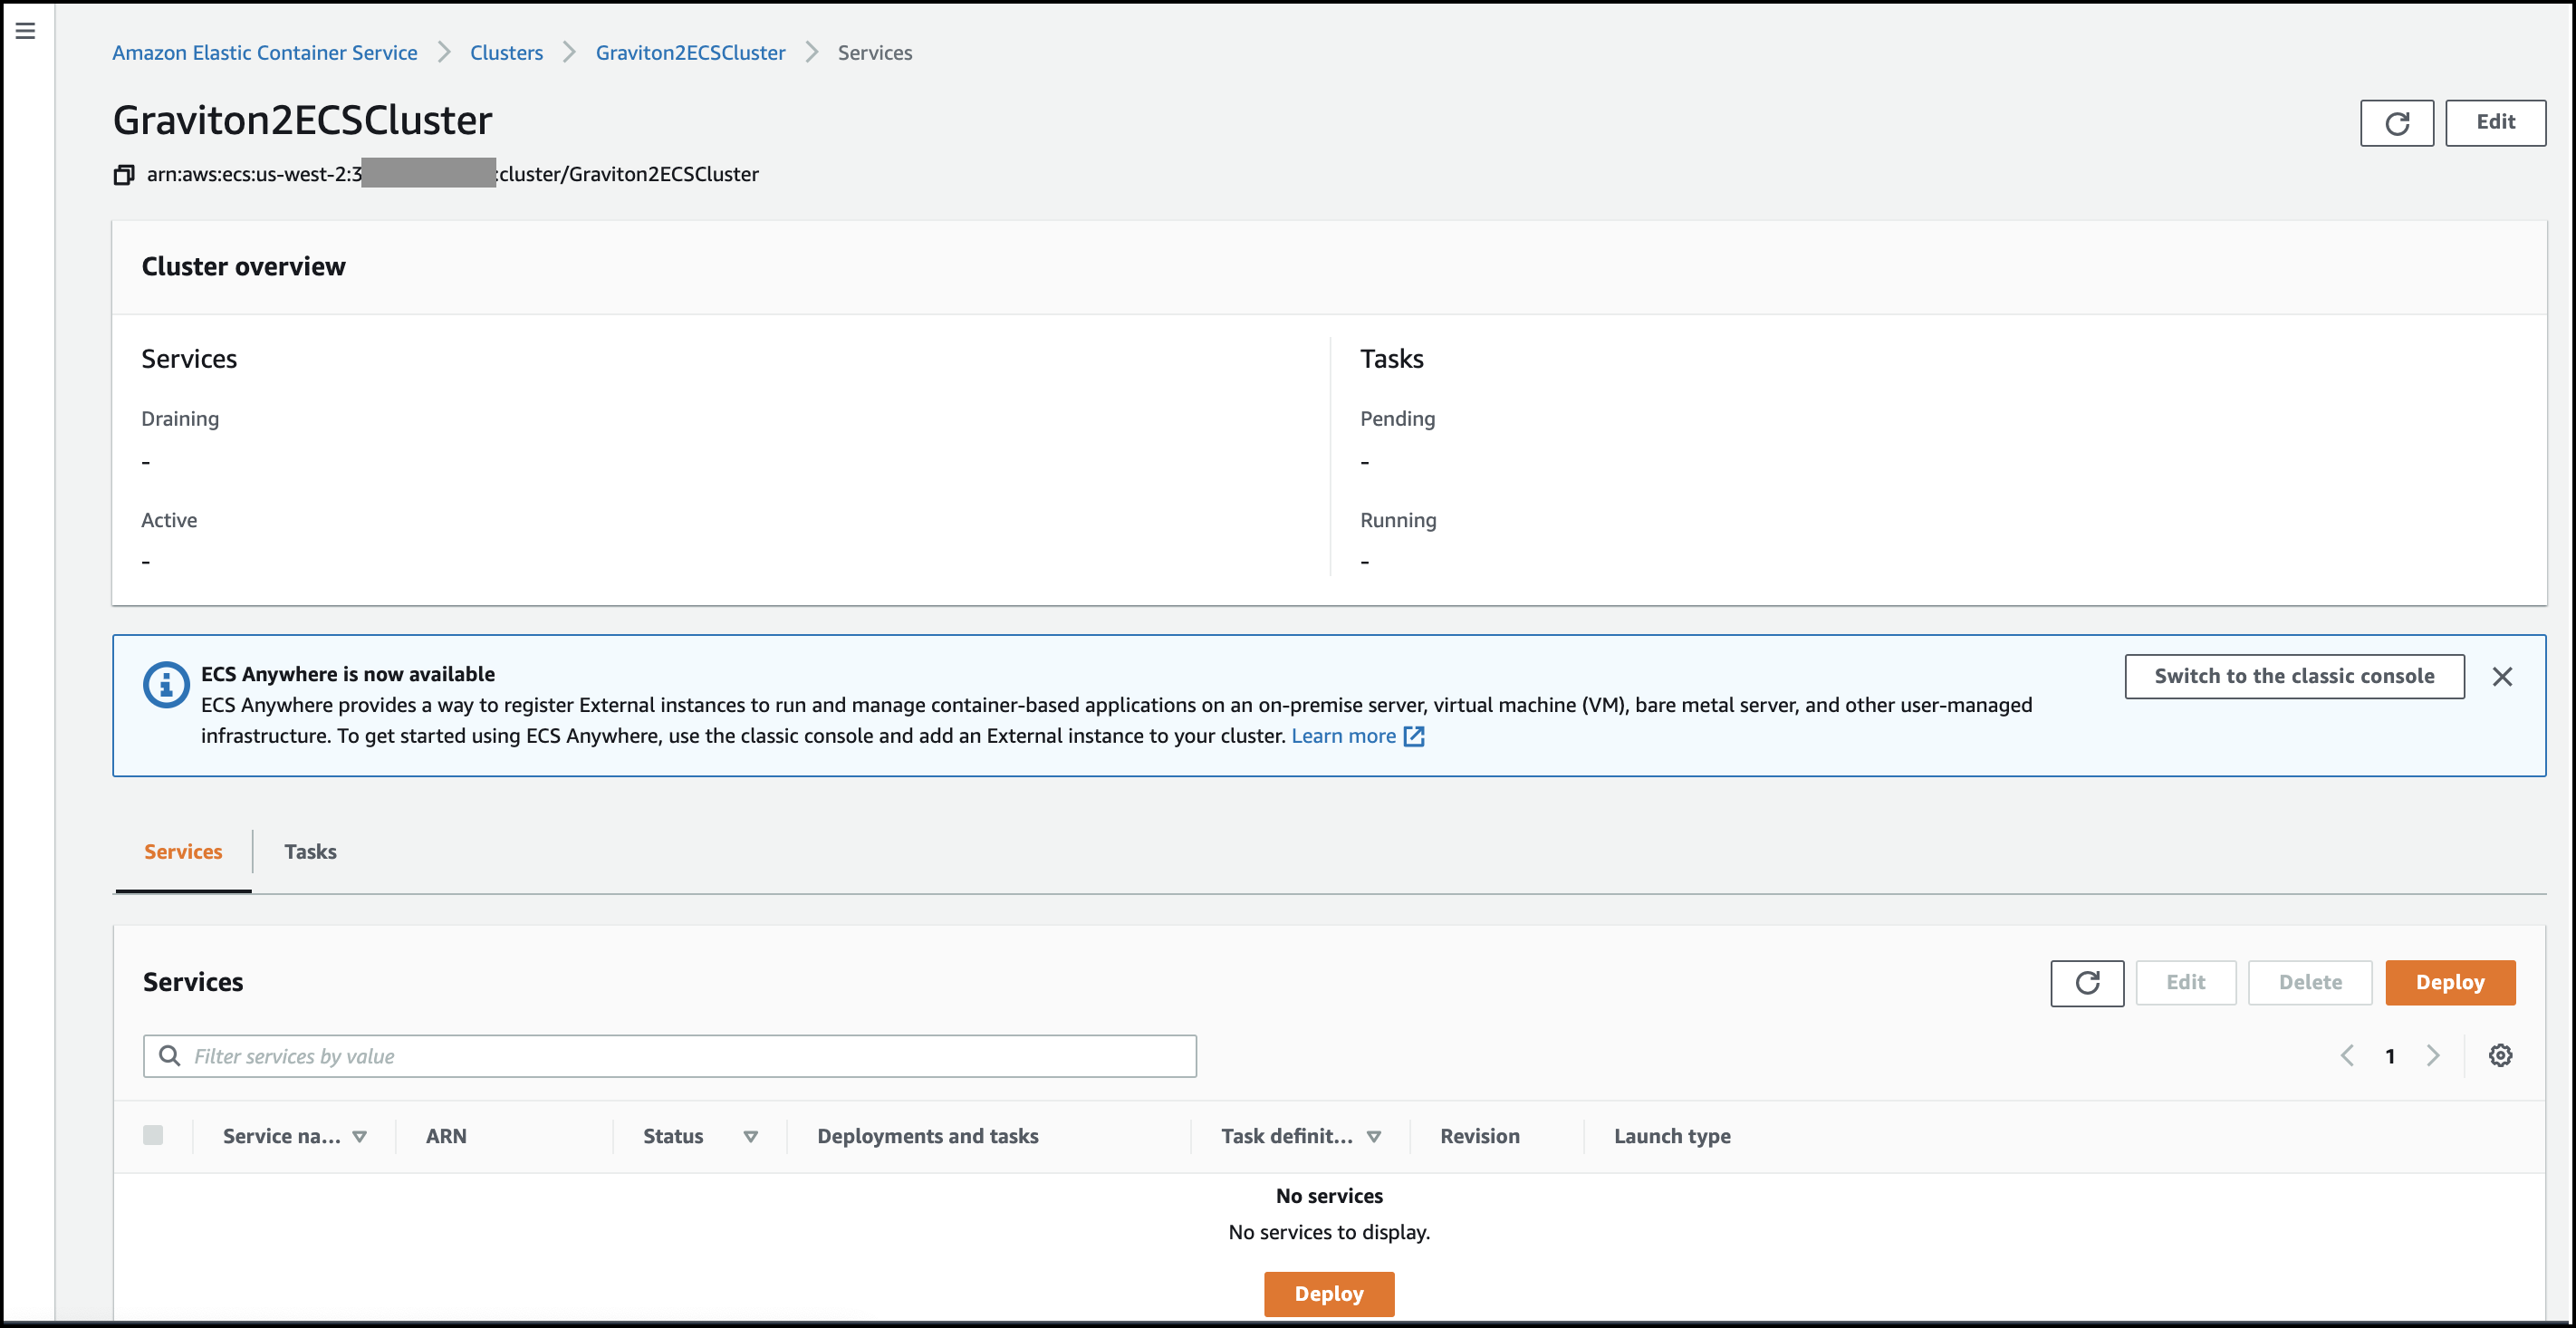2576x1328 pixels.
Task: Open Learn more external link
Action: click(x=1357, y=736)
